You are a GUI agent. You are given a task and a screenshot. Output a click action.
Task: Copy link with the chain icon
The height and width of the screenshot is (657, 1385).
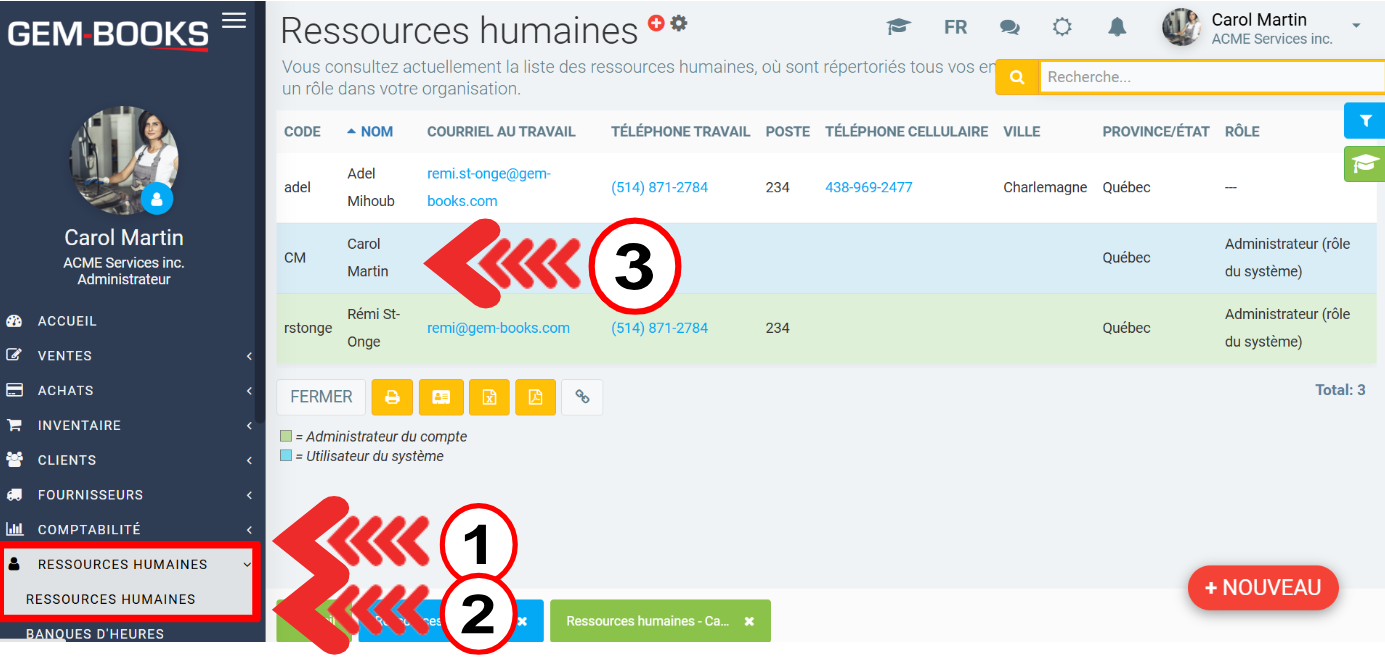(x=582, y=397)
